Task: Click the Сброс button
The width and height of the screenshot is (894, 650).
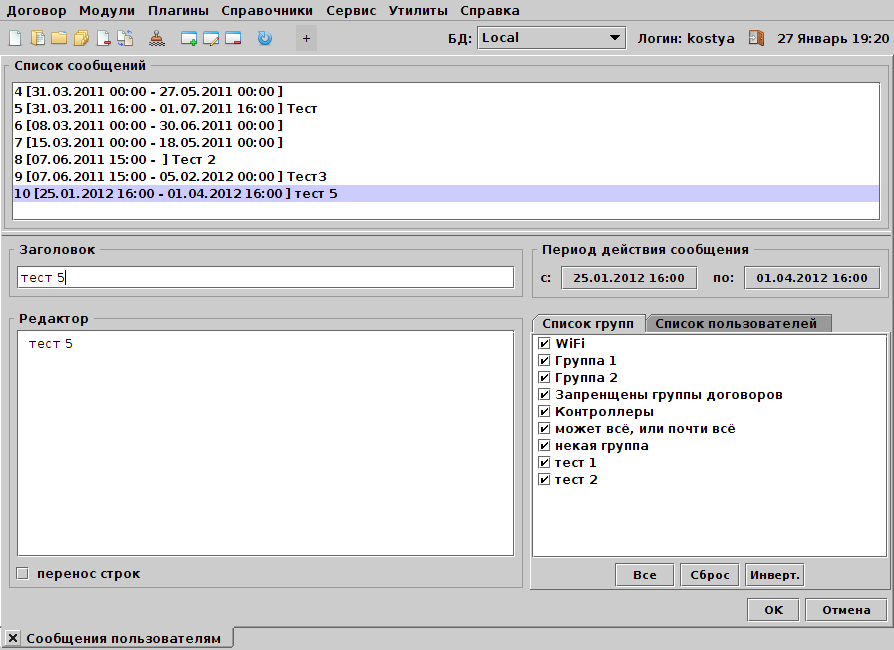Action: tap(709, 574)
